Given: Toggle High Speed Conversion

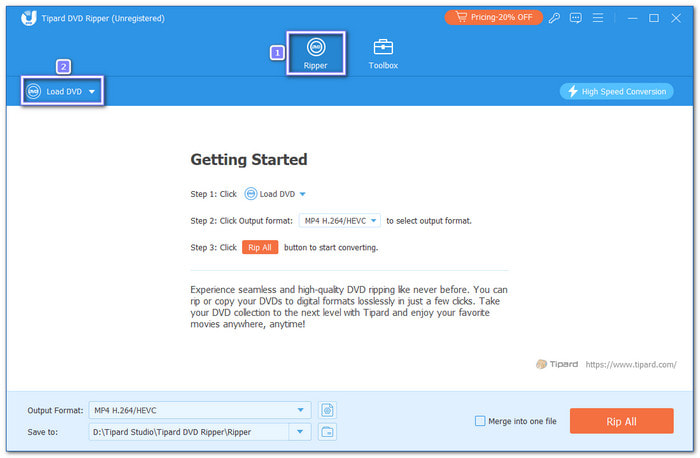Looking at the screenshot, I should pos(616,91).
